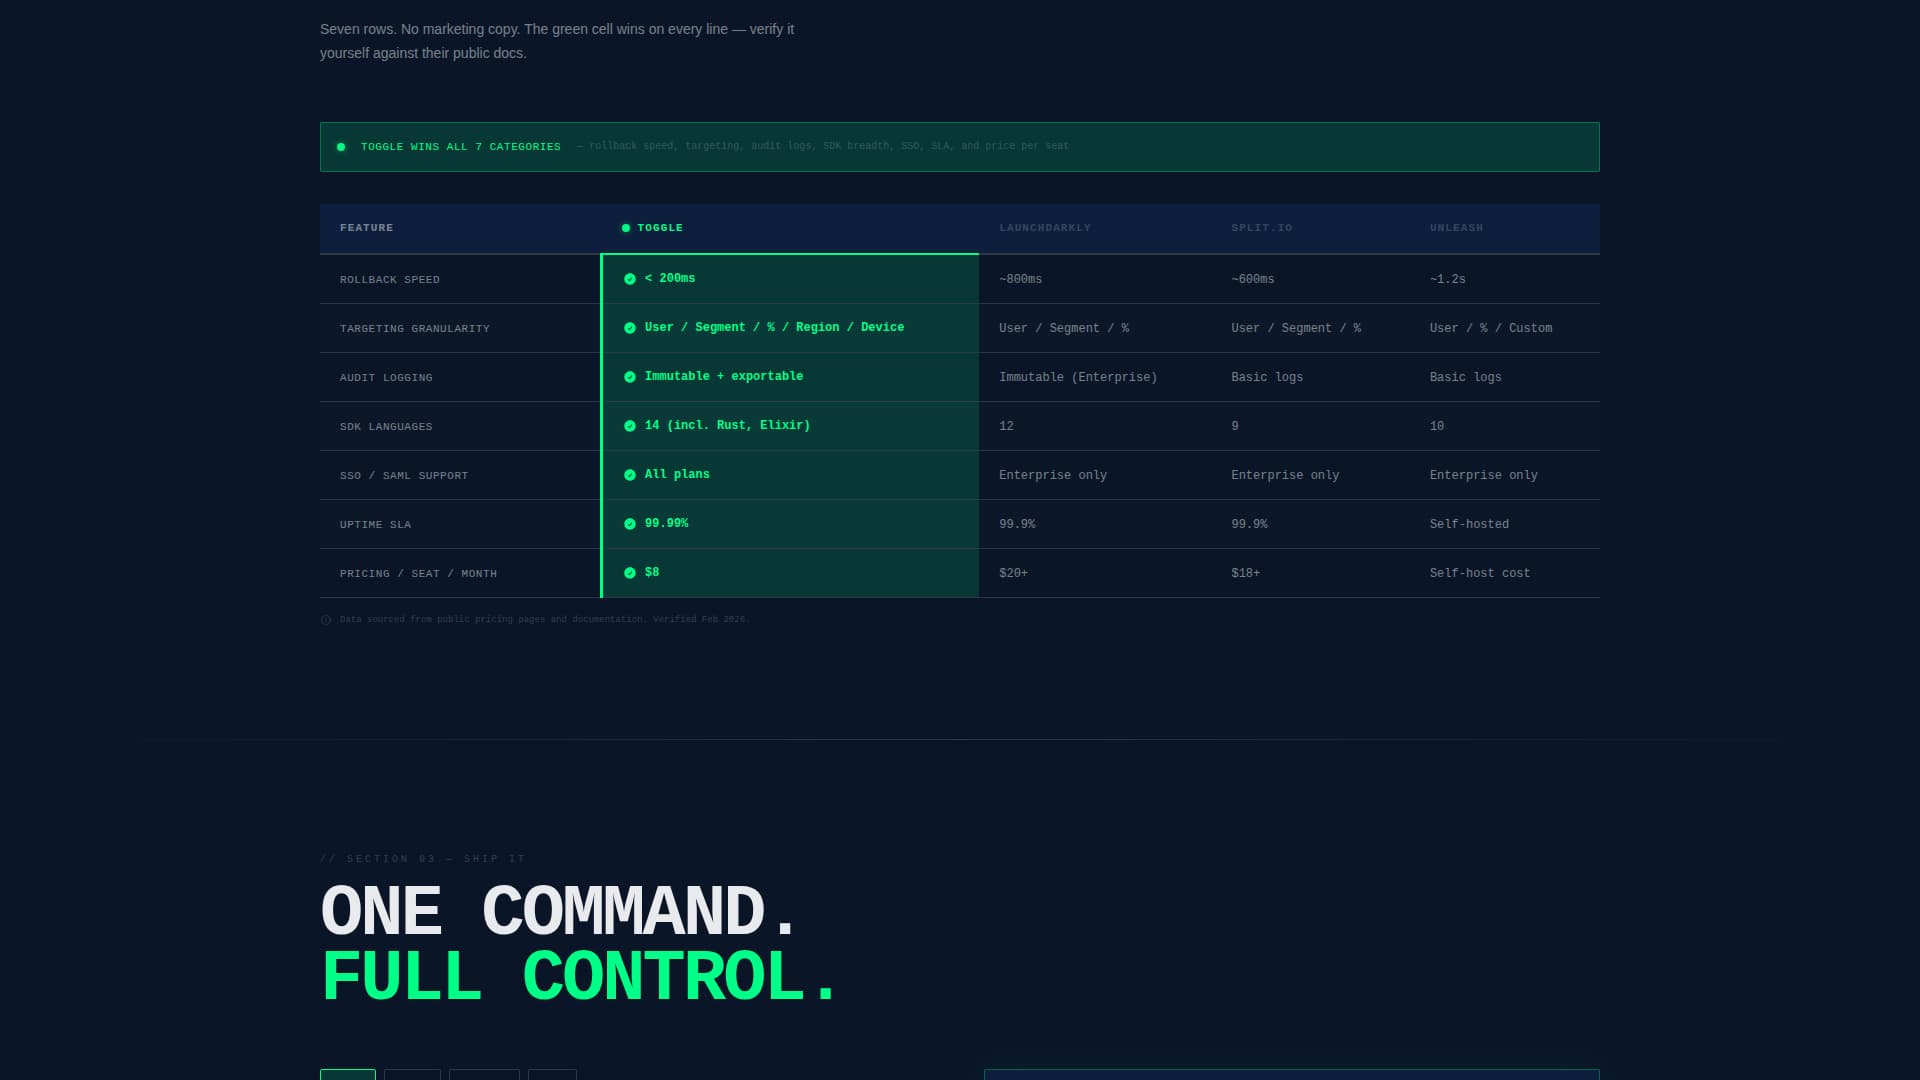Click the 'SECTION 03 — SHIP IT' label

(x=422, y=859)
